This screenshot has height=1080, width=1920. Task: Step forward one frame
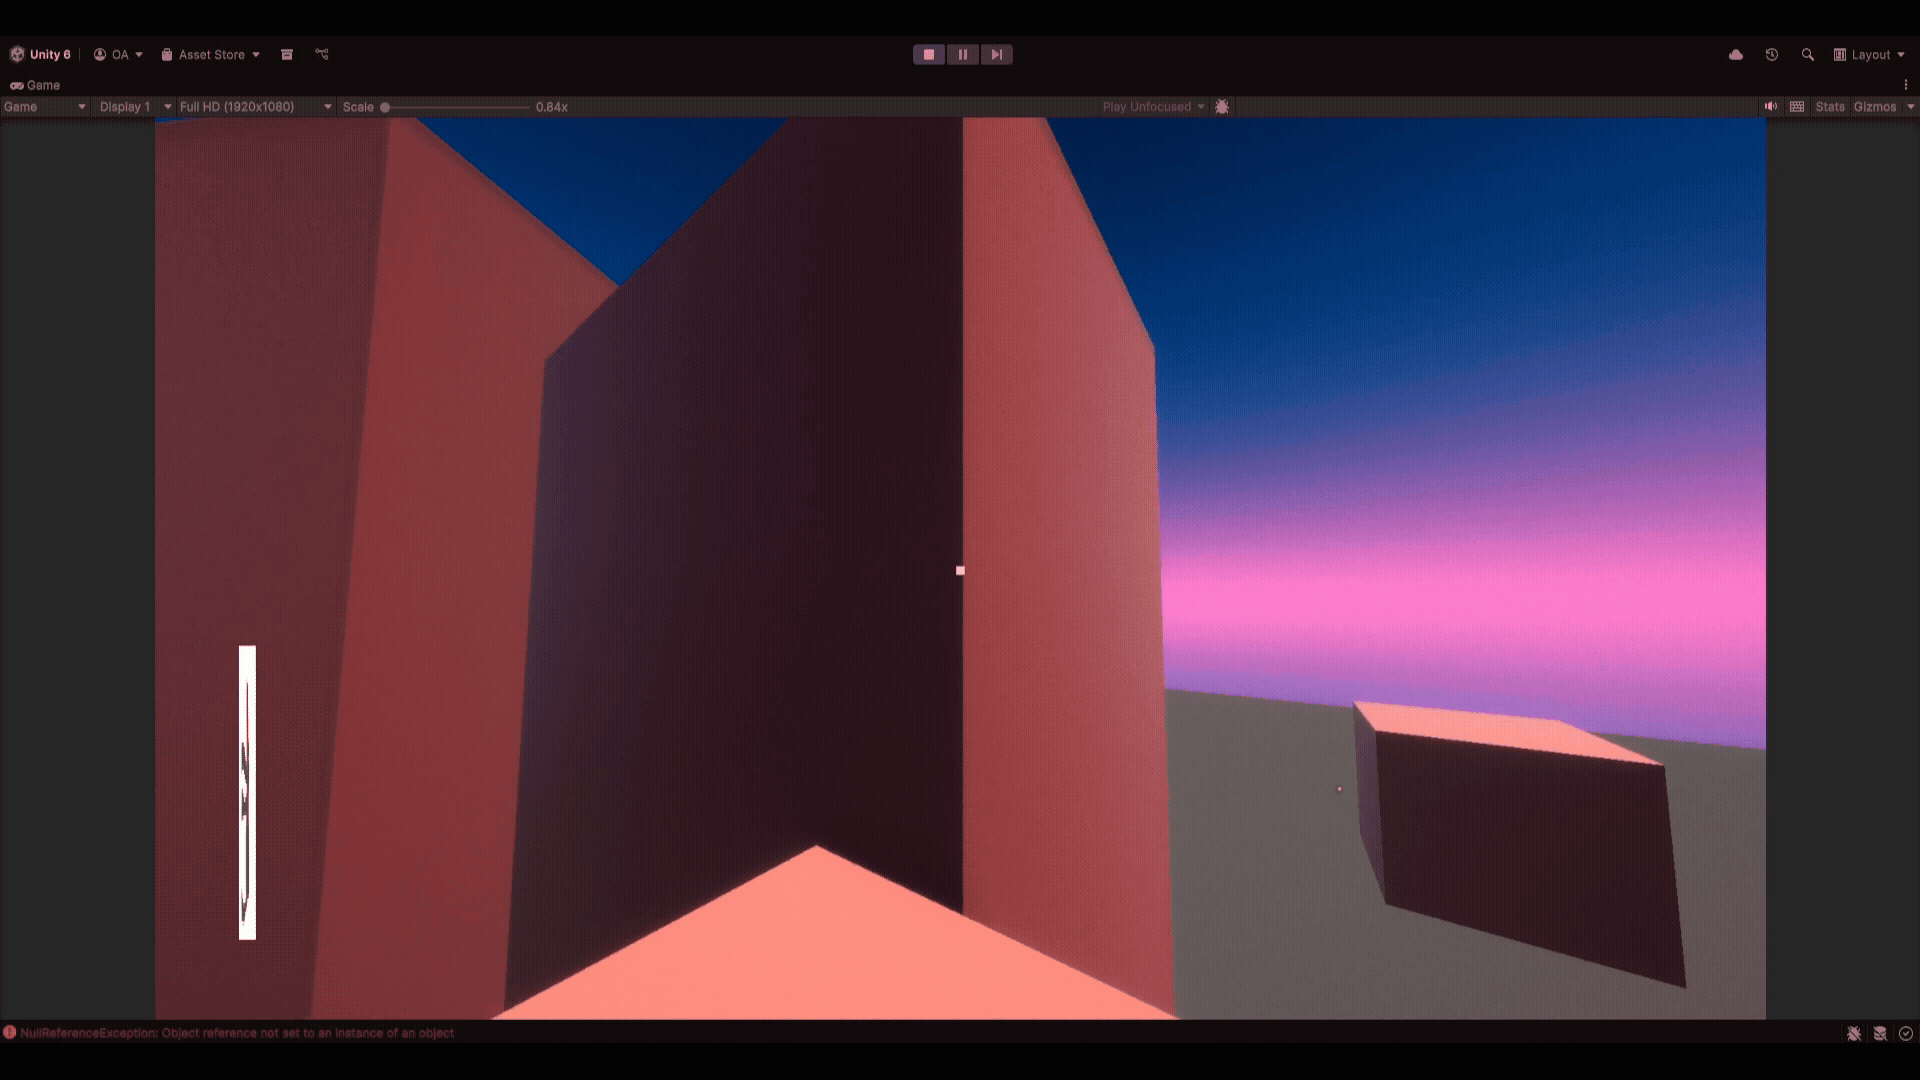tap(996, 55)
